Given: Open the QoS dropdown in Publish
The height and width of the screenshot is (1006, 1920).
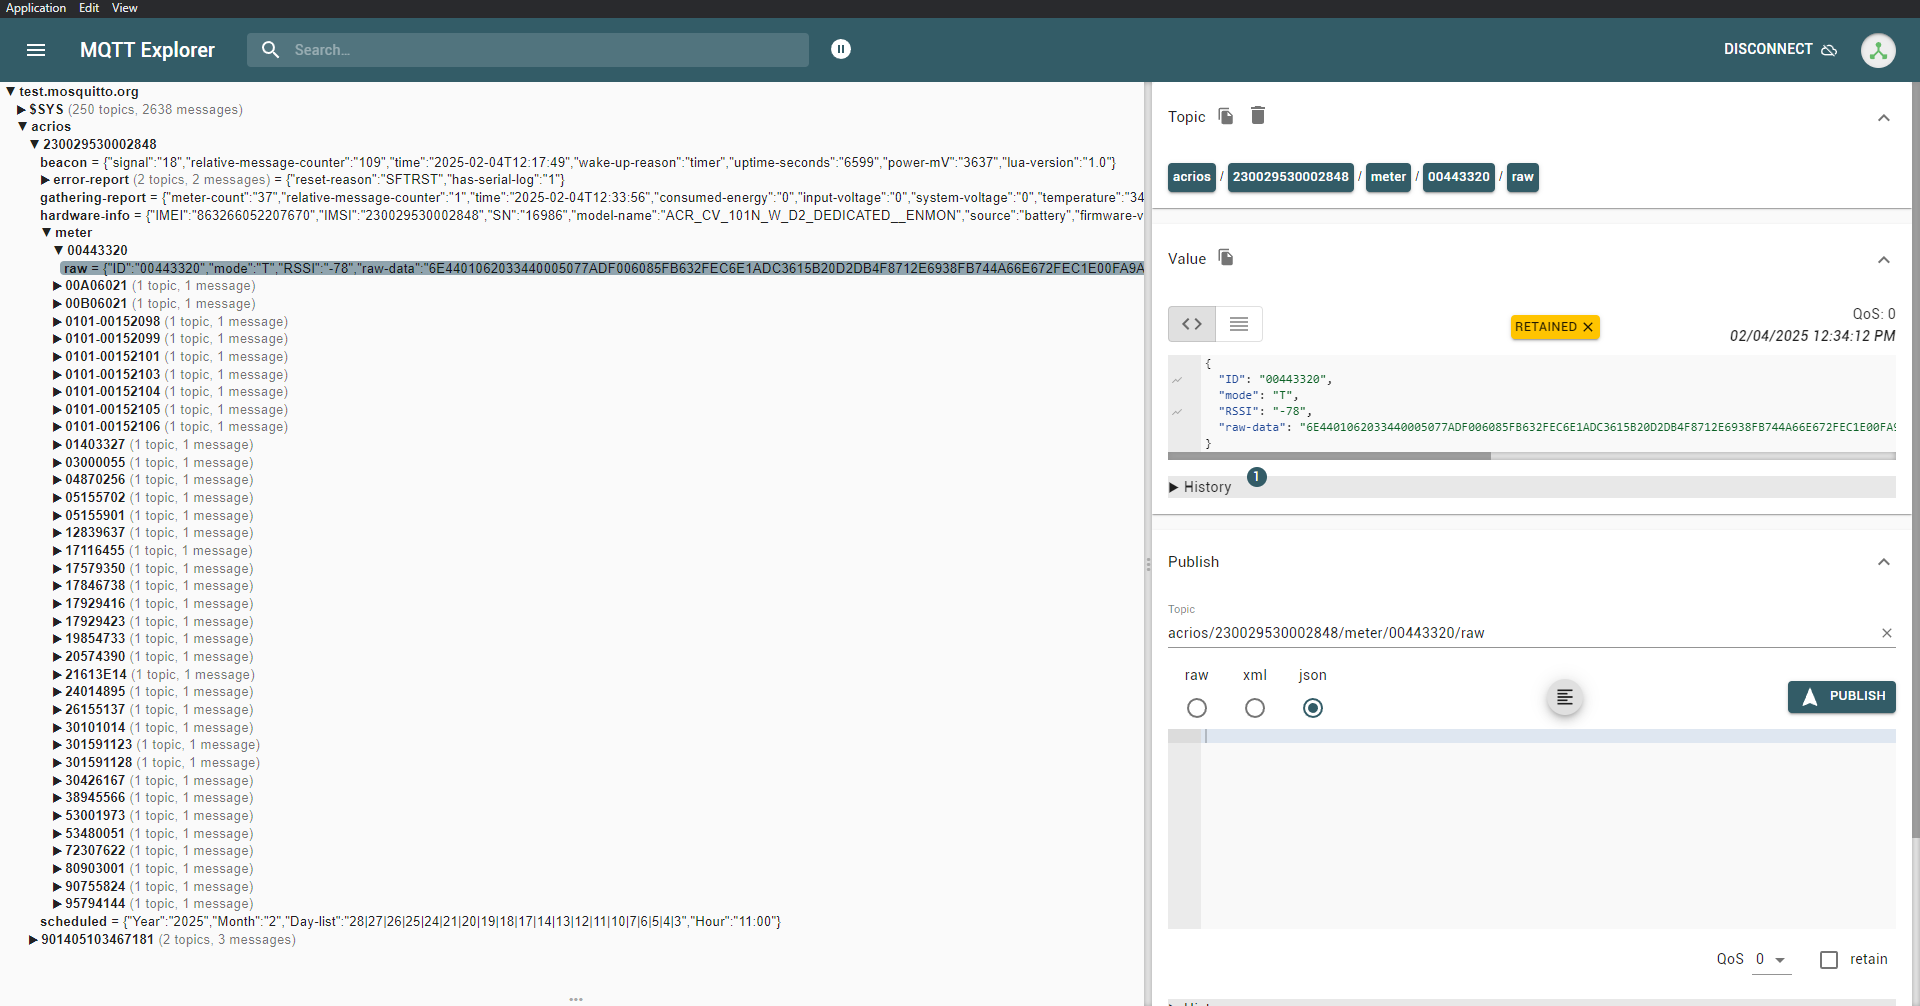Looking at the screenshot, I should click(1769, 959).
